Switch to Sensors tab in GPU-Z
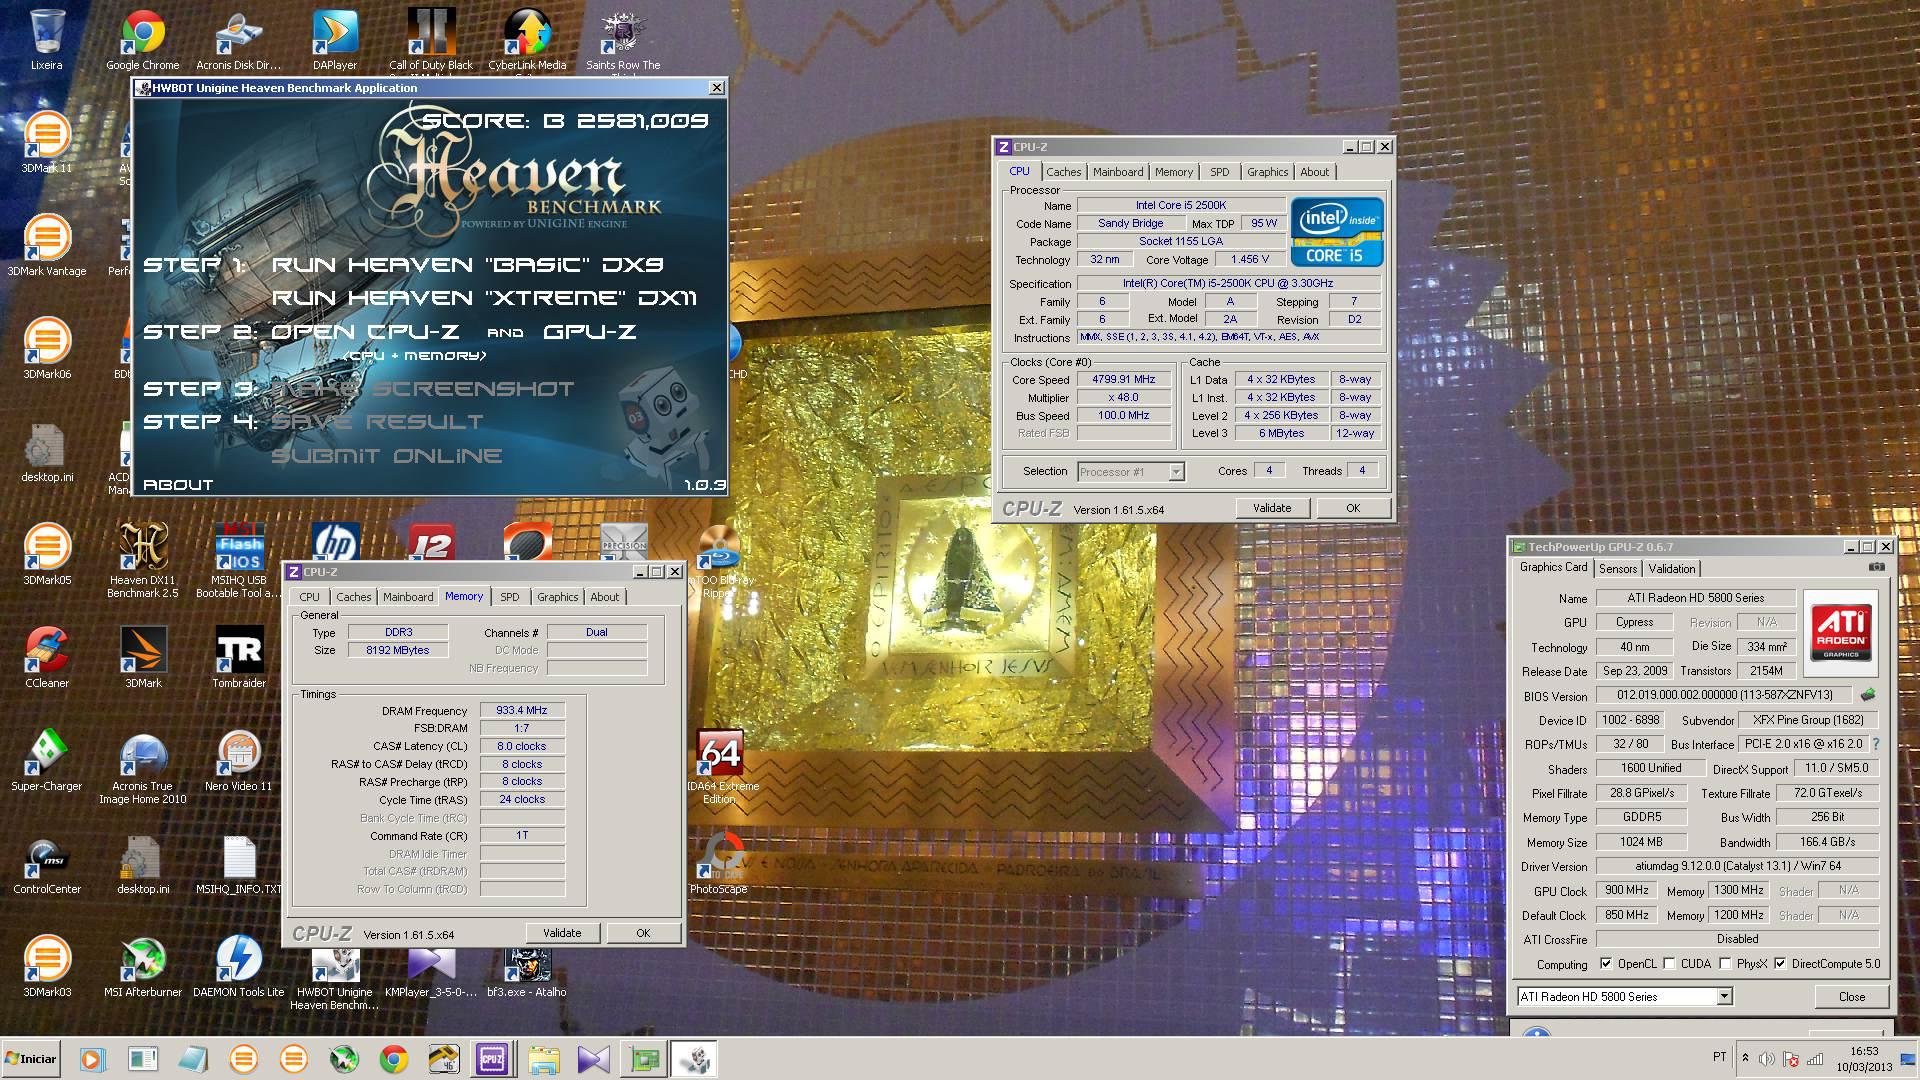 (x=1617, y=569)
